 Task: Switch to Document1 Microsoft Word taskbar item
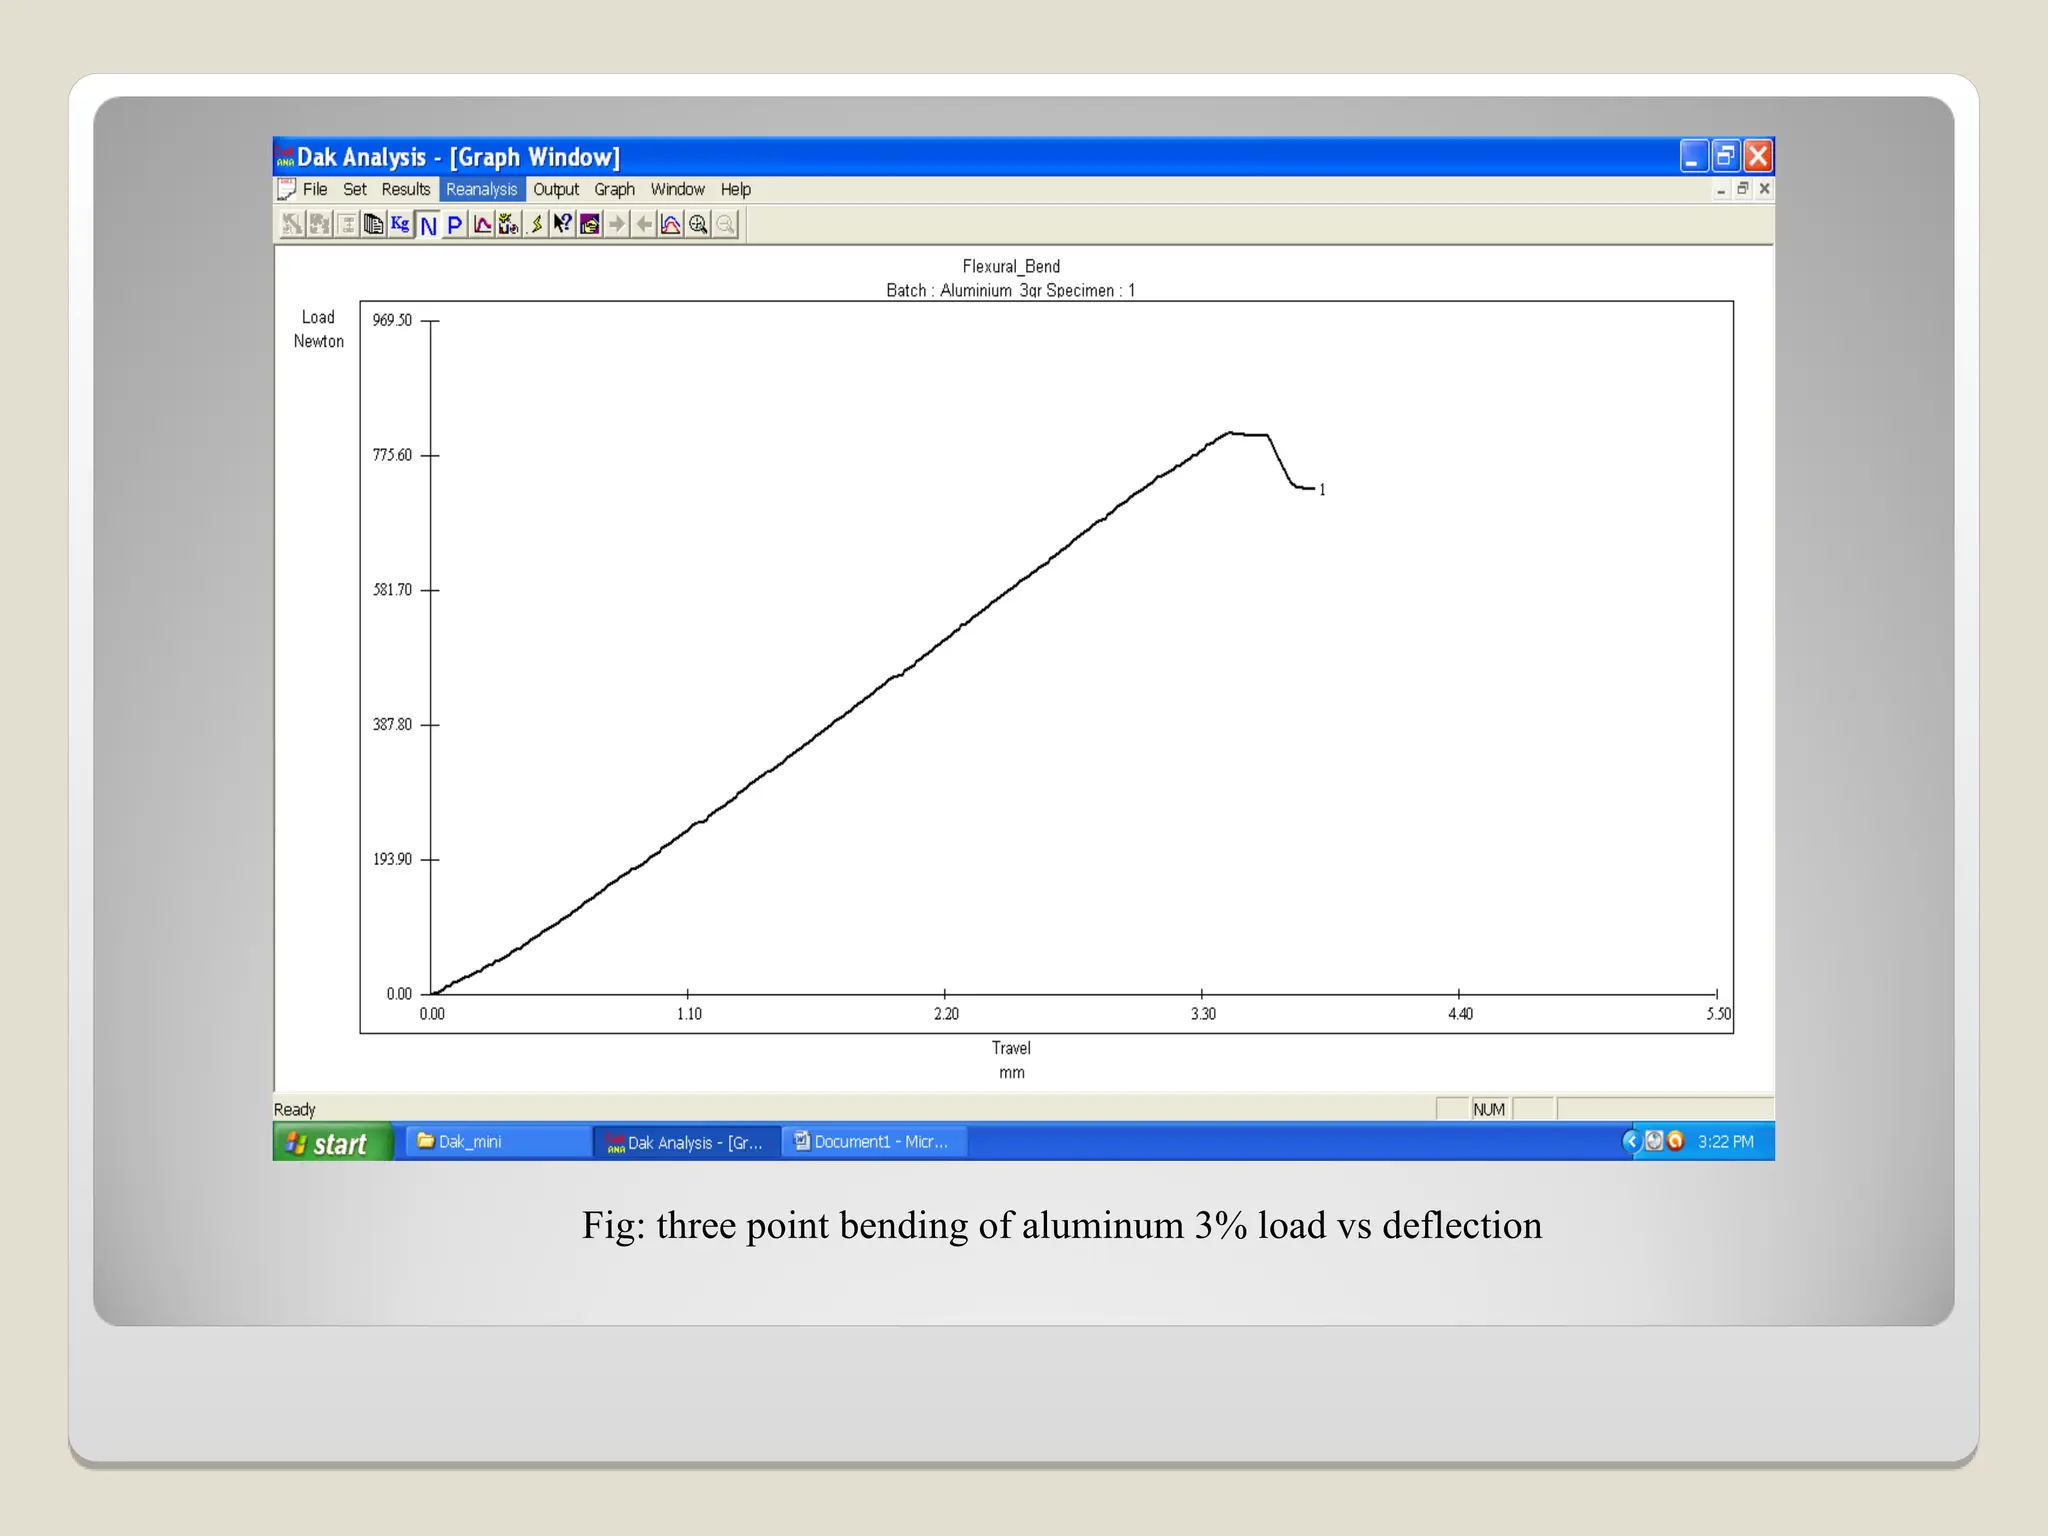(875, 1142)
